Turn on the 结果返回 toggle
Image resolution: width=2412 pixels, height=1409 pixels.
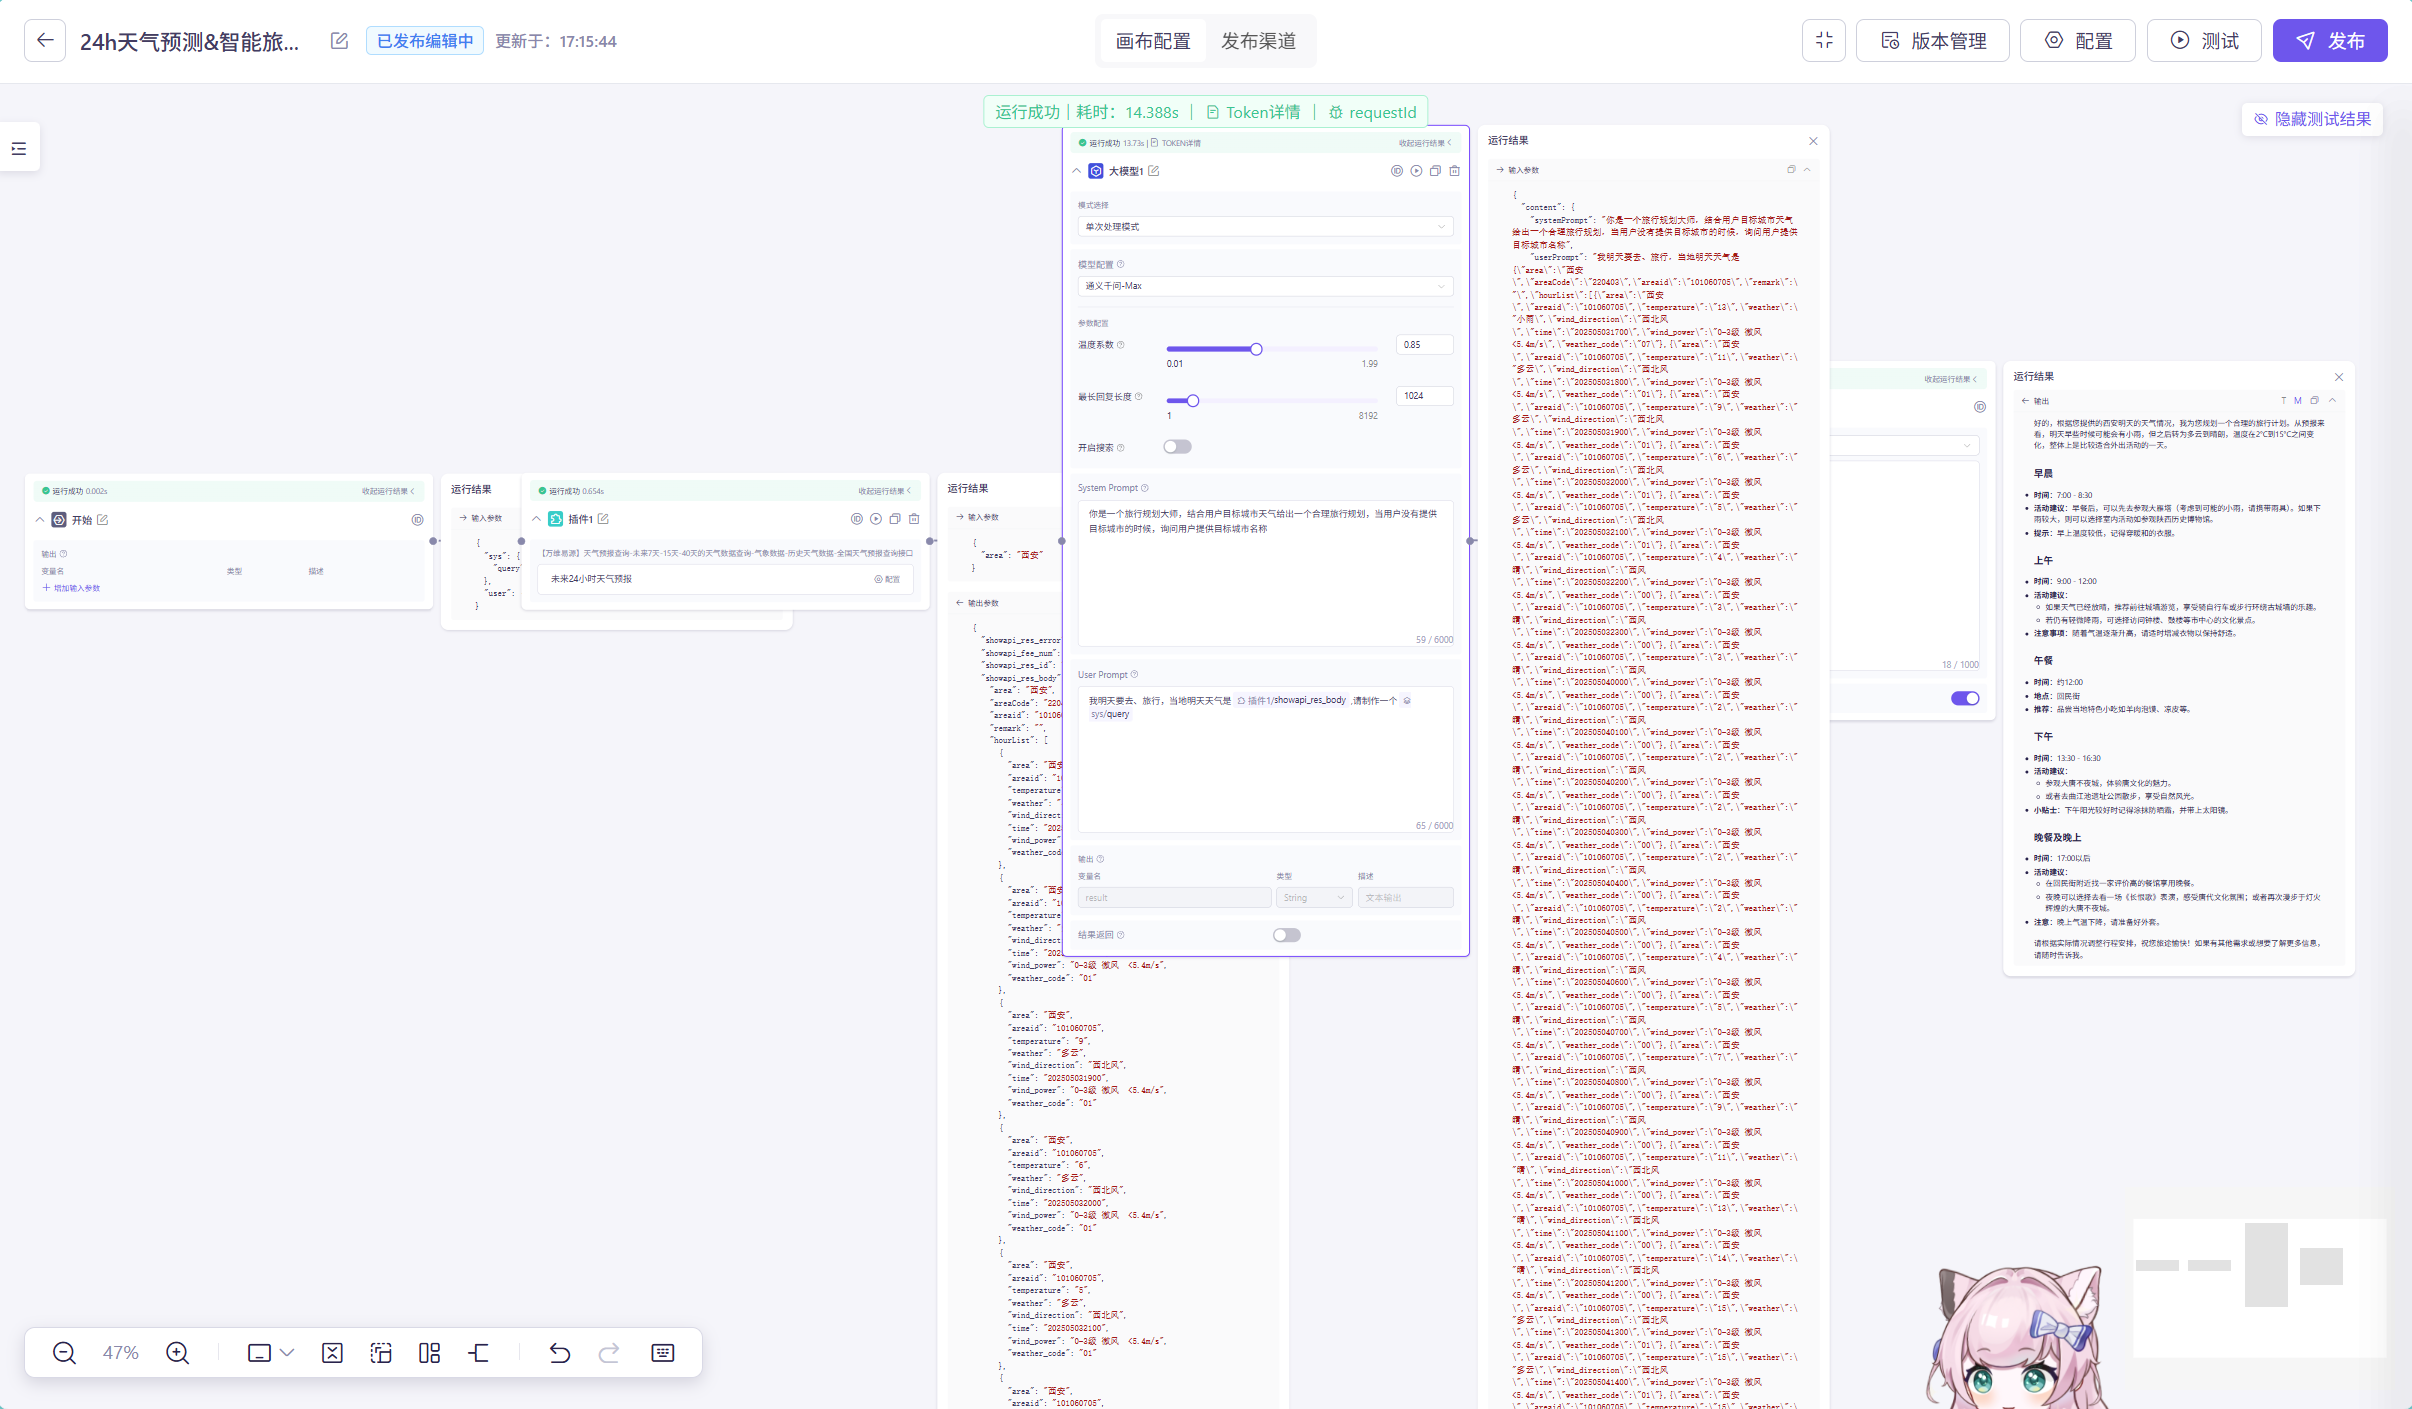click(x=1286, y=935)
